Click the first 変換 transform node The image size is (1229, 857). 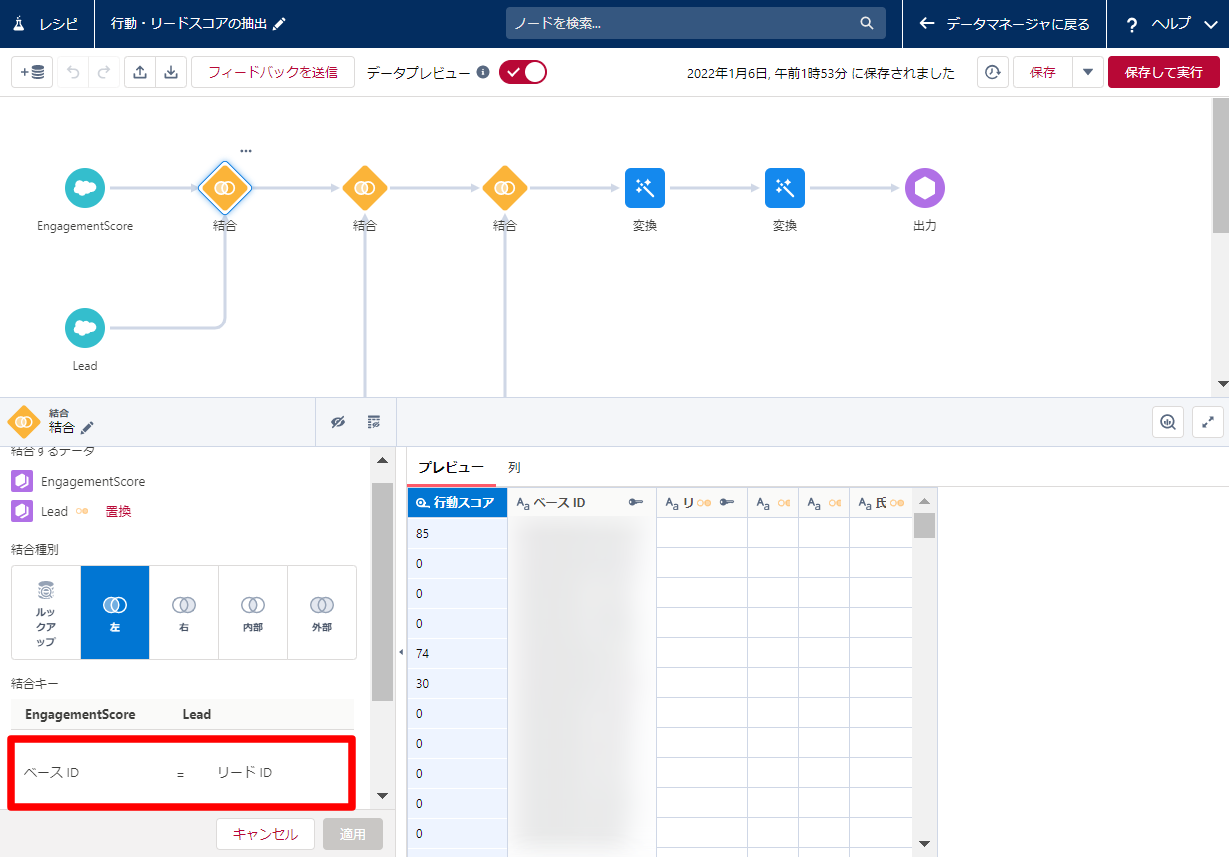pos(645,188)
